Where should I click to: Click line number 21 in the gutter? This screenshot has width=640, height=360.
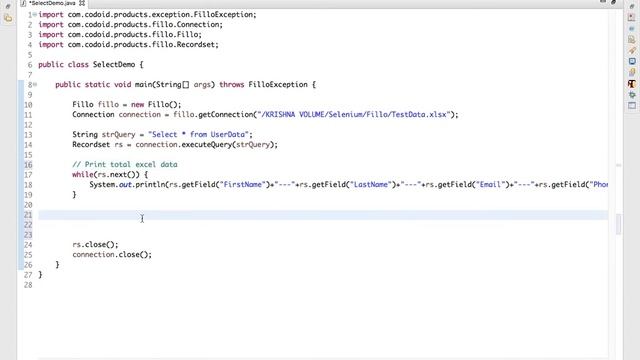coord(28,215)
